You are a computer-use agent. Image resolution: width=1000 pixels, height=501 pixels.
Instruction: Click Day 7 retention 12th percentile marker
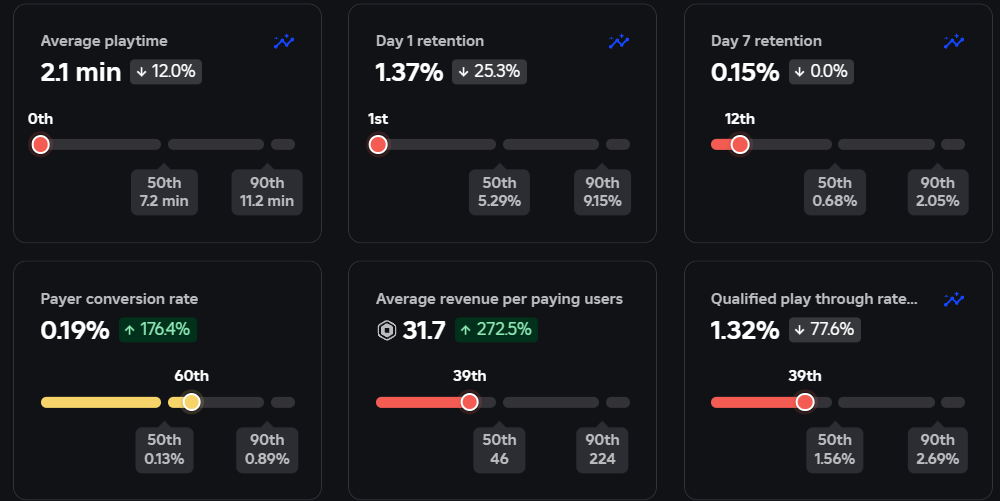[740, 145]
